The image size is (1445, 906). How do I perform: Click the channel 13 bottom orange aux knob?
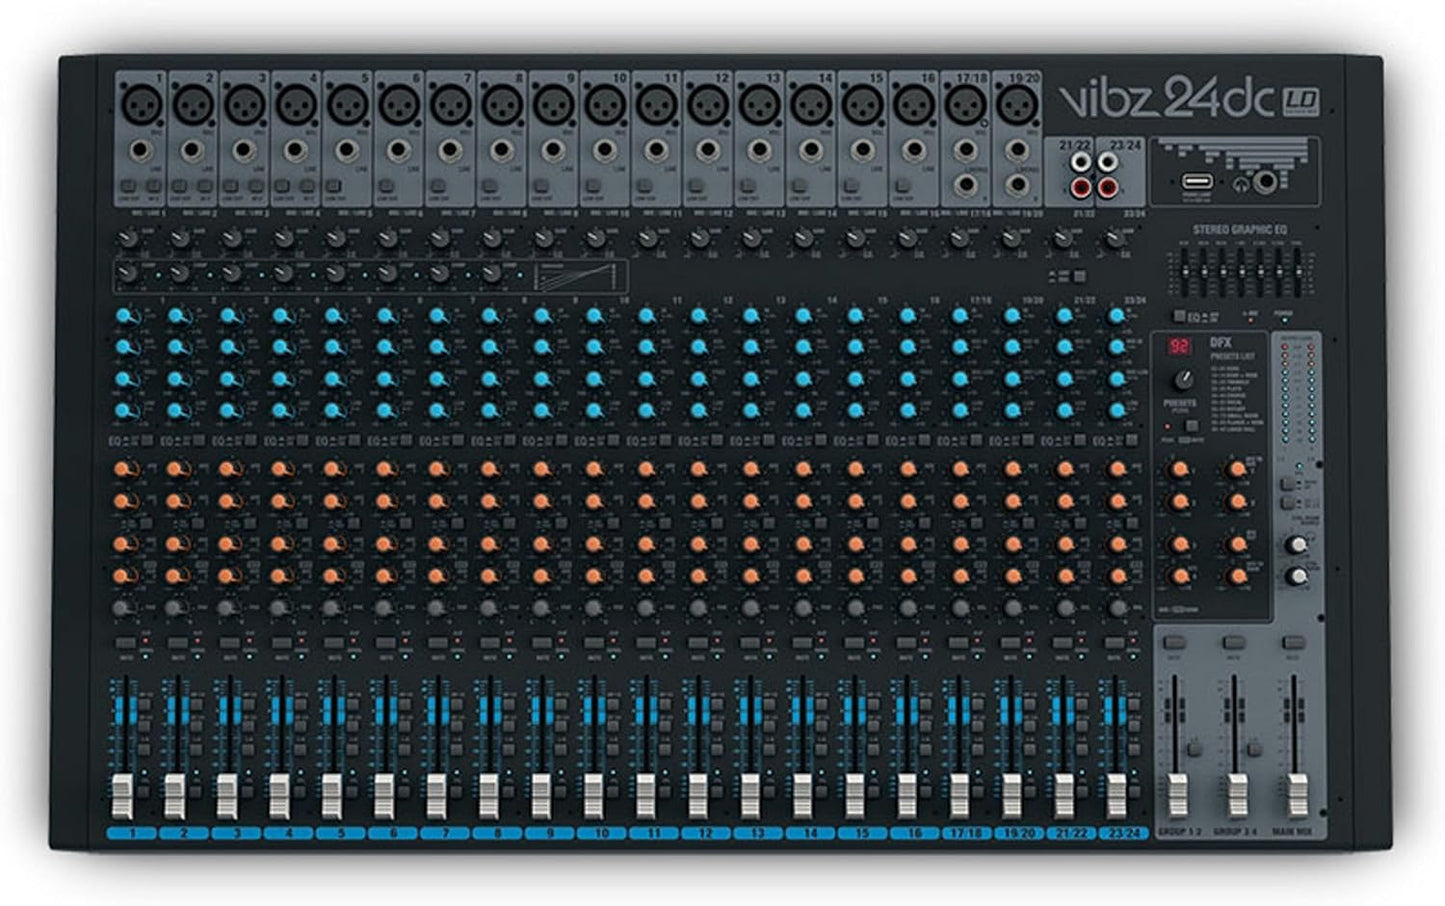(x=751, y=575)
